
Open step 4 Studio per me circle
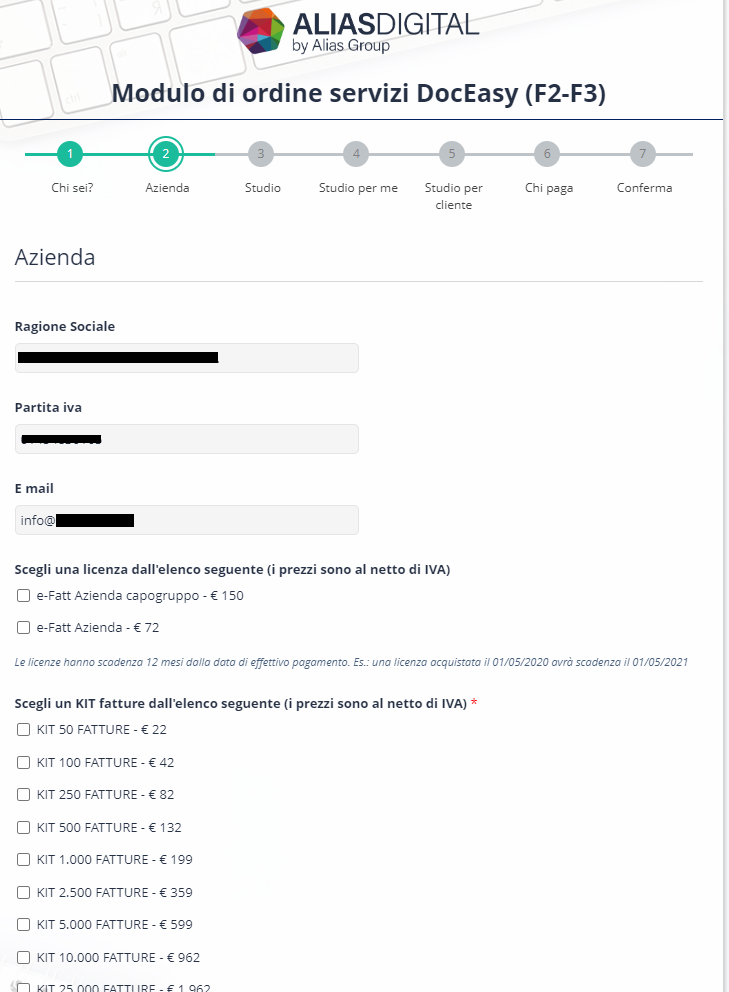point(356,154)
